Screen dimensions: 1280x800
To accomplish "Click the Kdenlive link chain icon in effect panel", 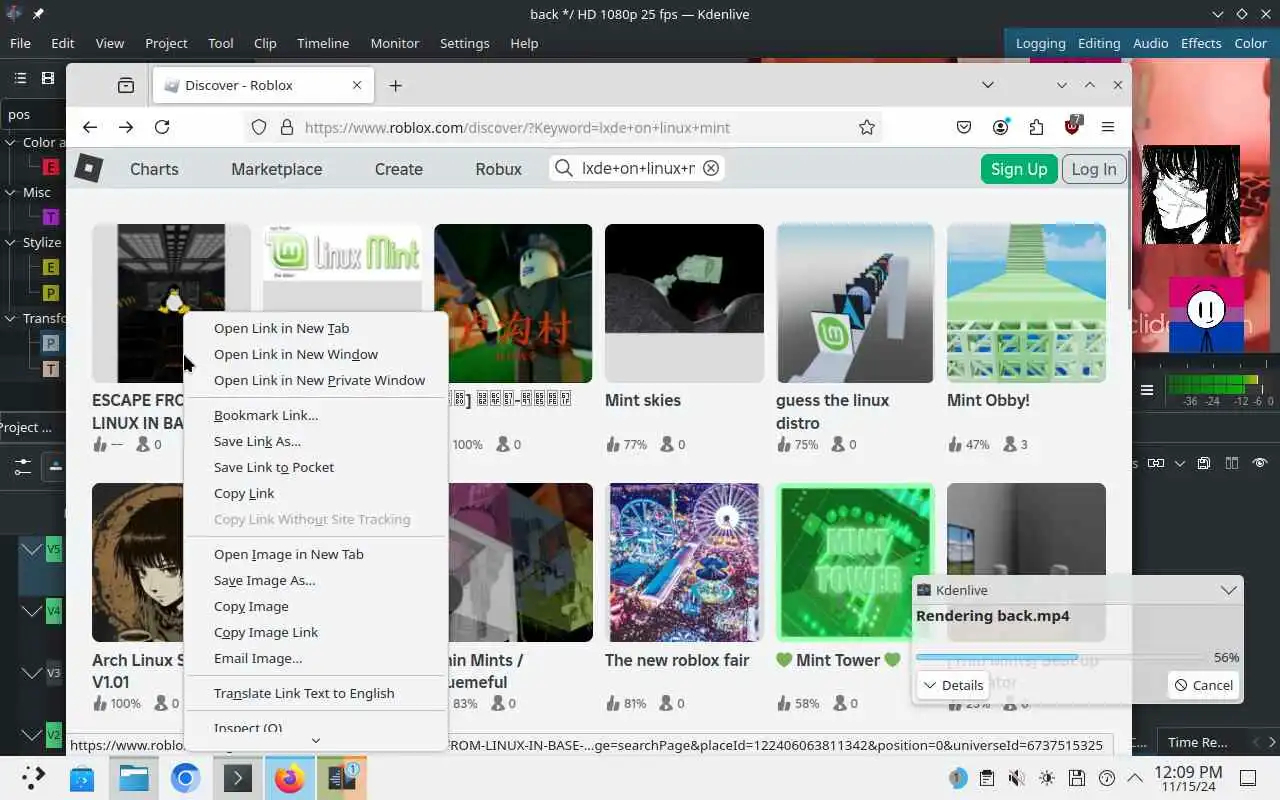I will [x=1156, y=463].
